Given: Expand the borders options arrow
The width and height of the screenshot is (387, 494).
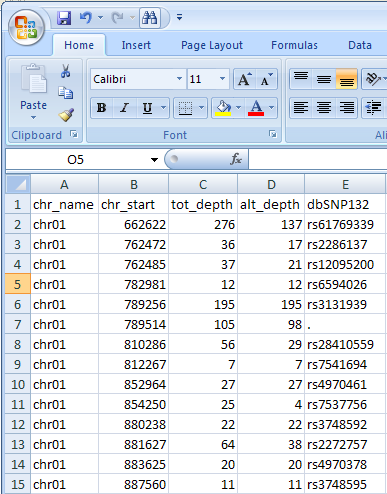Looking at the screenshot, I should coord(201,108).
